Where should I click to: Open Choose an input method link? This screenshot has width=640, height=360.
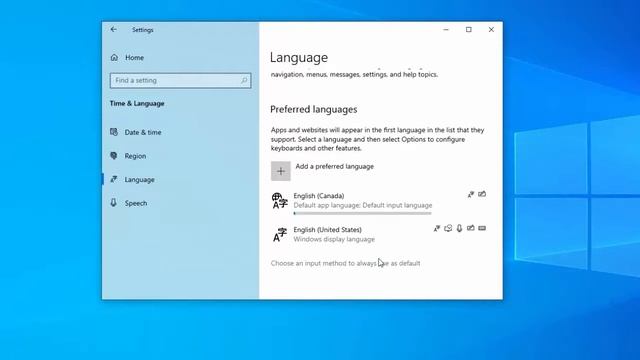(345, 263)
